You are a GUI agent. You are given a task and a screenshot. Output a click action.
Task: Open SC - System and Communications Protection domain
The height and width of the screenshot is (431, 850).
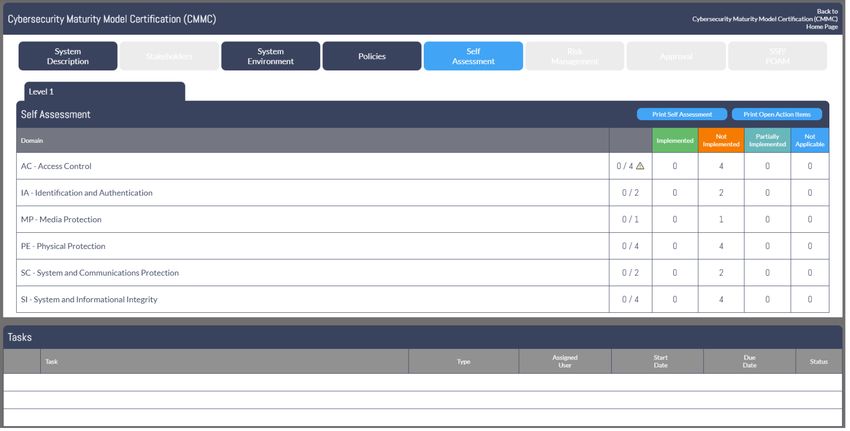[100, 273]
